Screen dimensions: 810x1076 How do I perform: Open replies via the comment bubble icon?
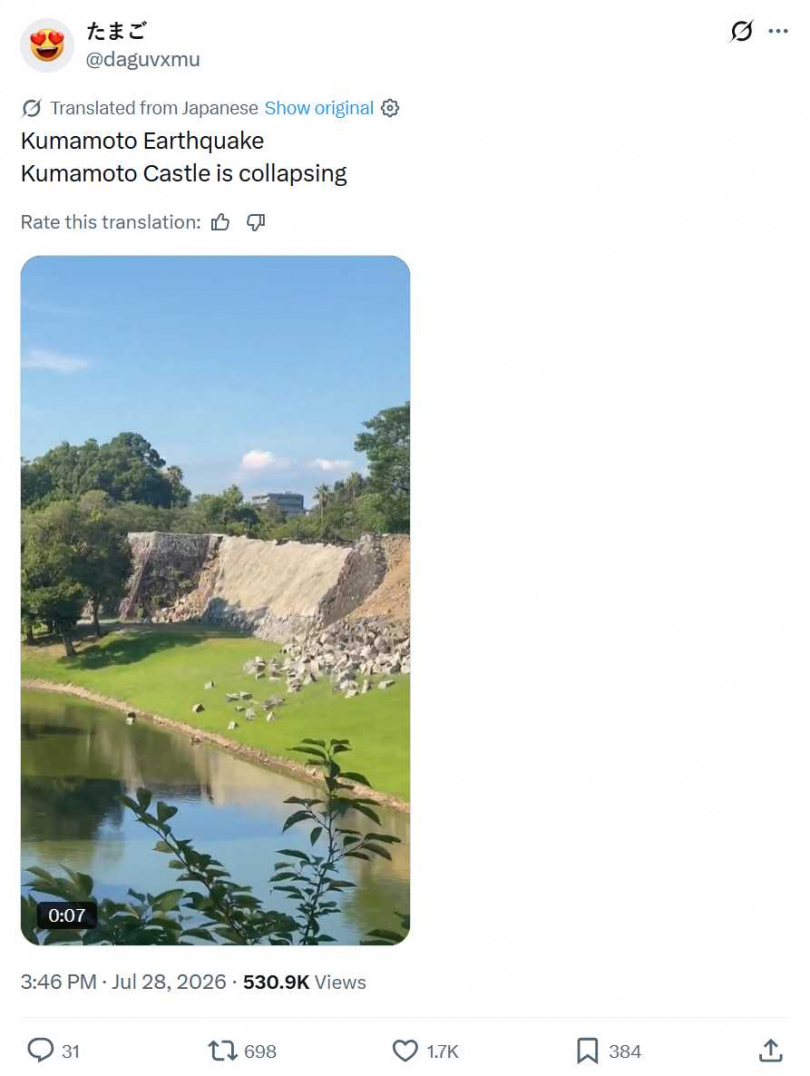click(x=40, y=1051)
